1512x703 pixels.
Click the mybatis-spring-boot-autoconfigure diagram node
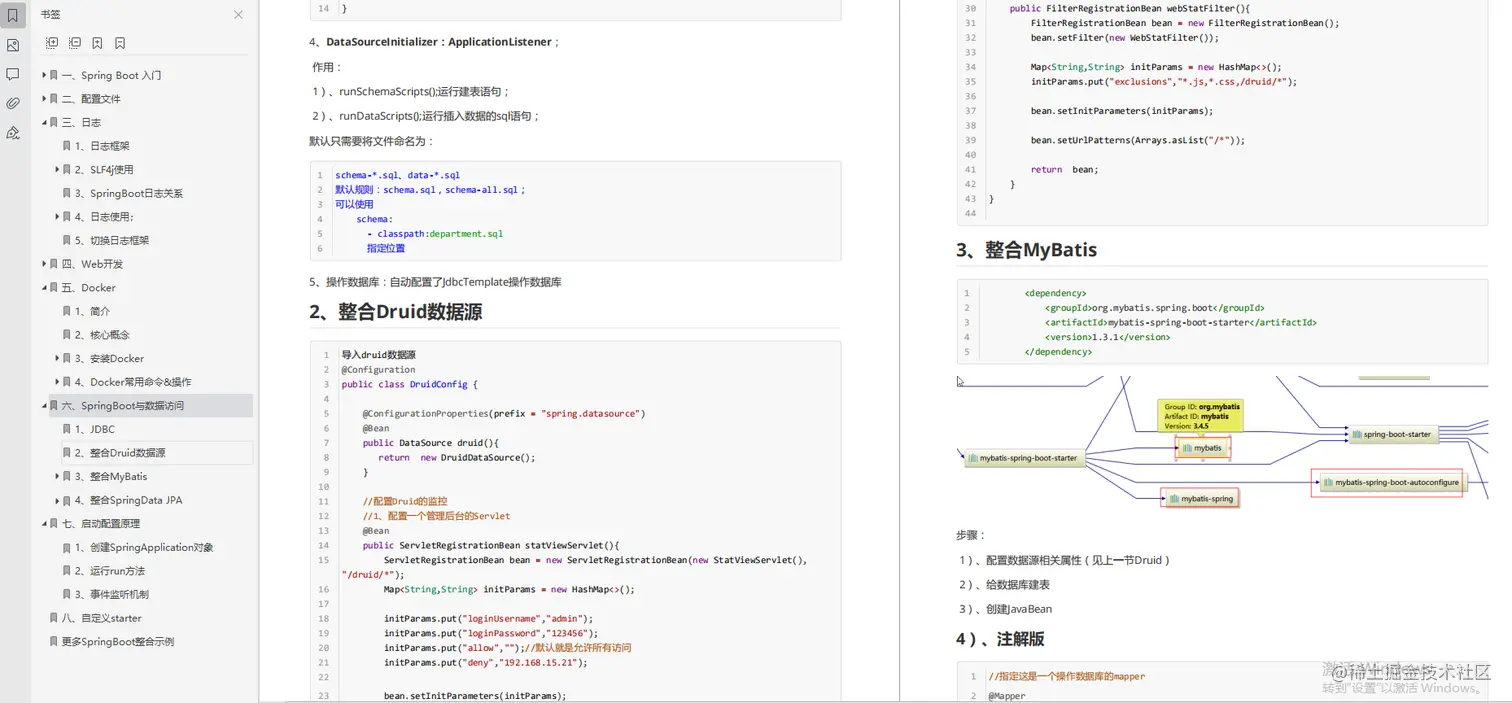click(1391, 483)
